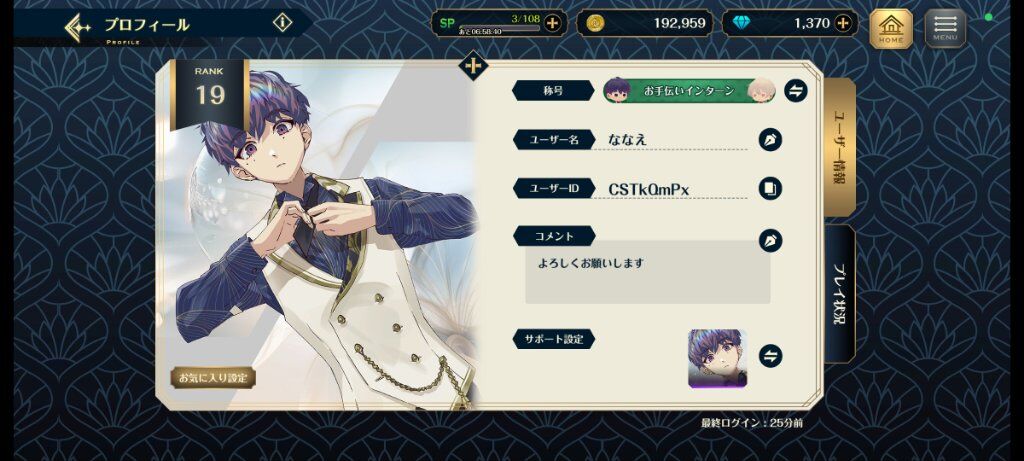Select the お手伝いインターン title banner

689,91
